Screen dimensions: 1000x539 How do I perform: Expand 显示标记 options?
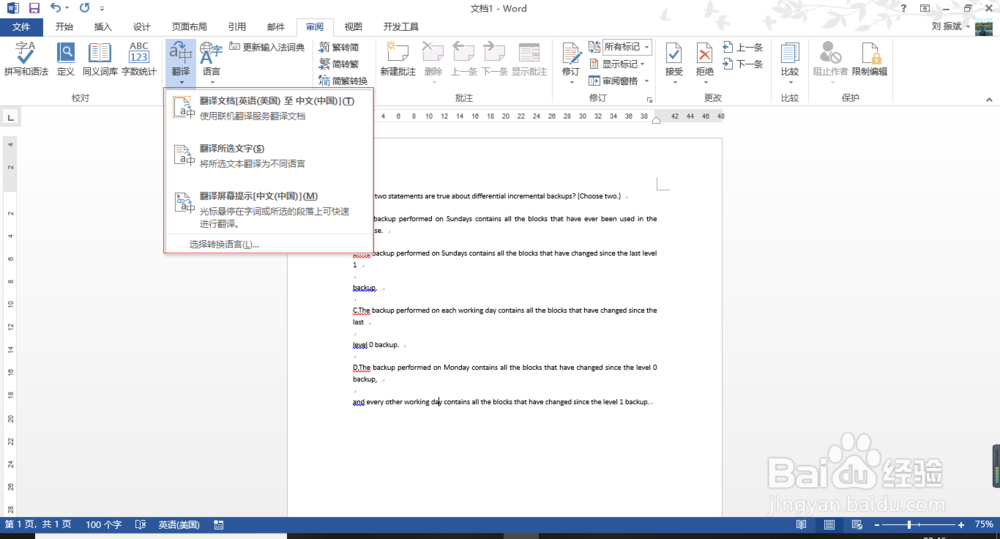617,64
